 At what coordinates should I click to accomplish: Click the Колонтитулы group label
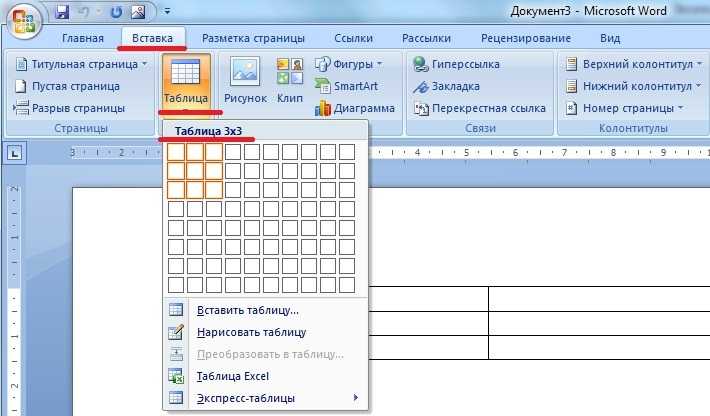tap(633, 129)
